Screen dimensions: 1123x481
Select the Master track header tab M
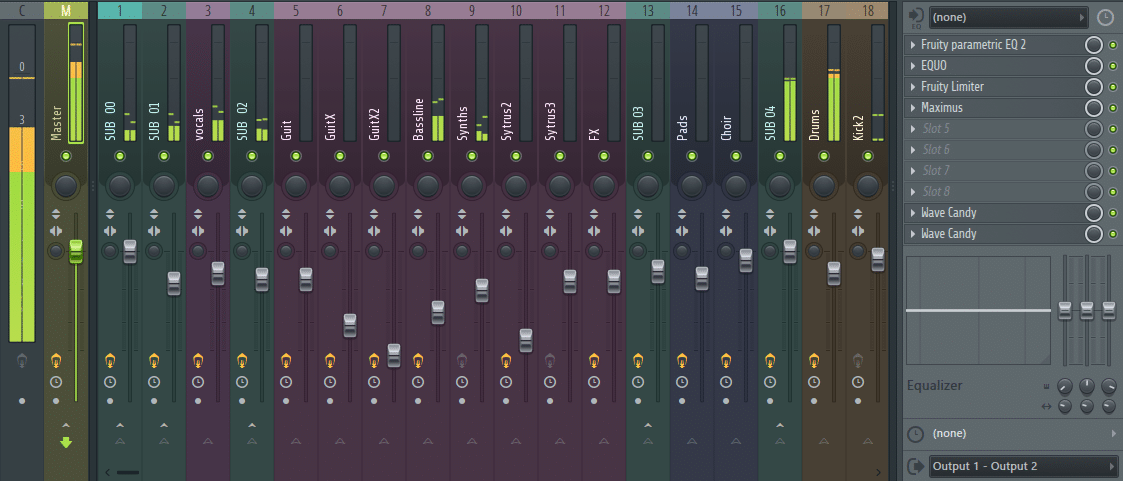click(66, 10)
